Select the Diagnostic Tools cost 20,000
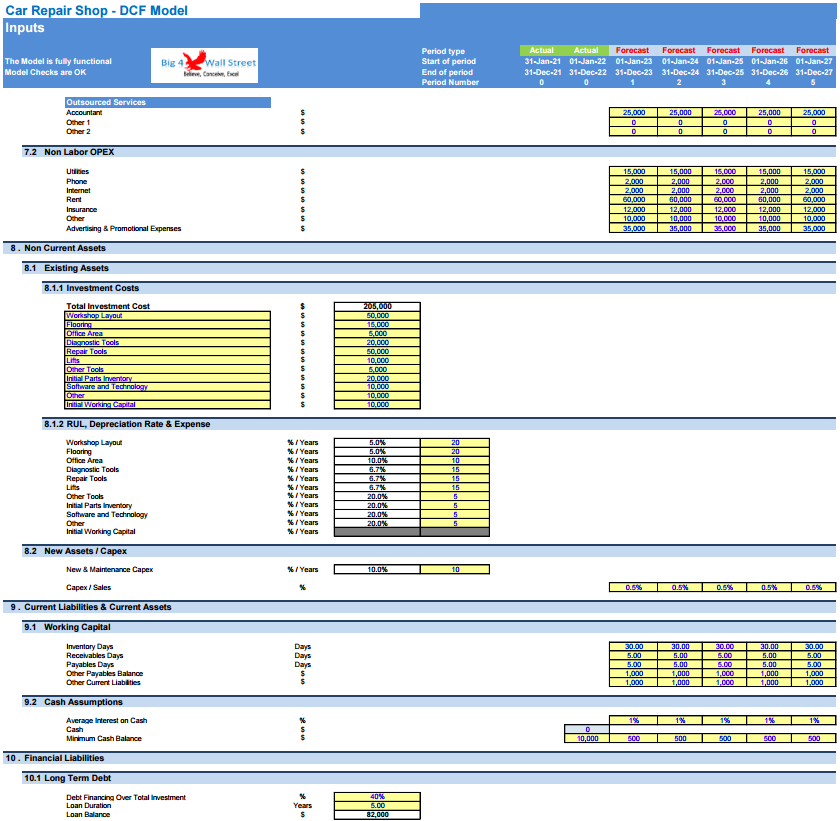 pos(377,342)
